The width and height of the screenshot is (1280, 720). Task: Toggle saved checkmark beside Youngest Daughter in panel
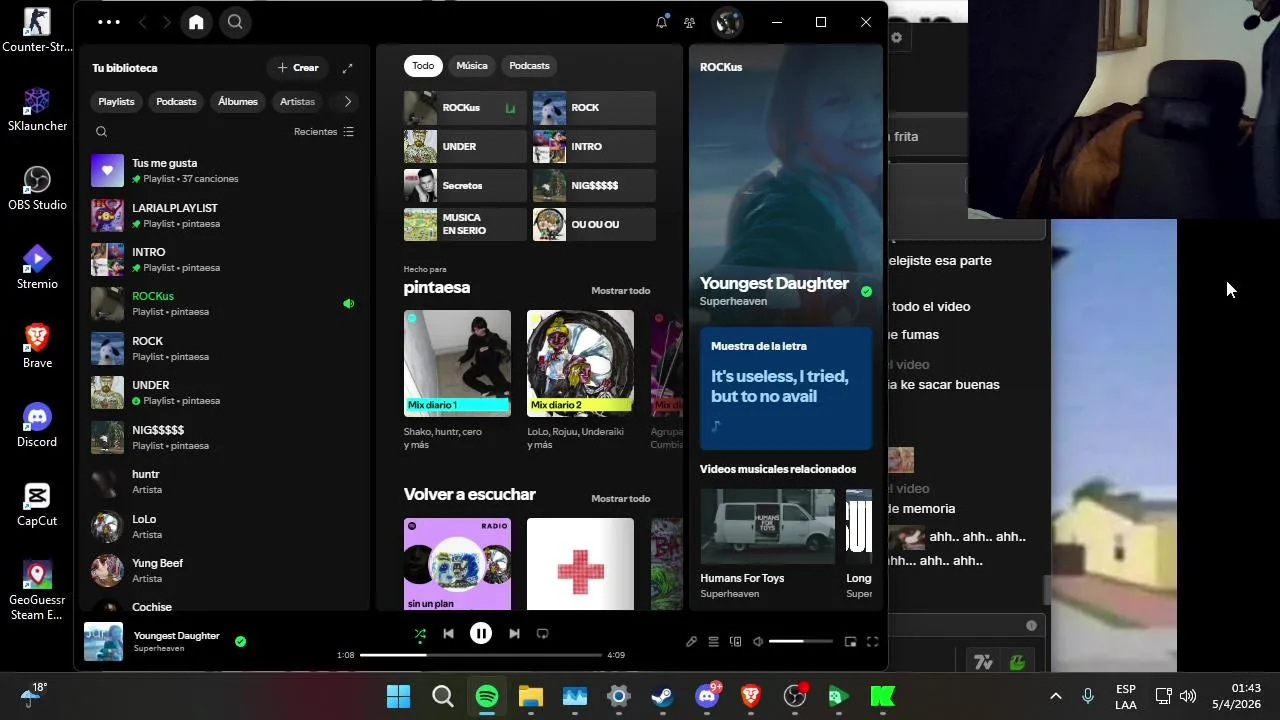(866, 292)
